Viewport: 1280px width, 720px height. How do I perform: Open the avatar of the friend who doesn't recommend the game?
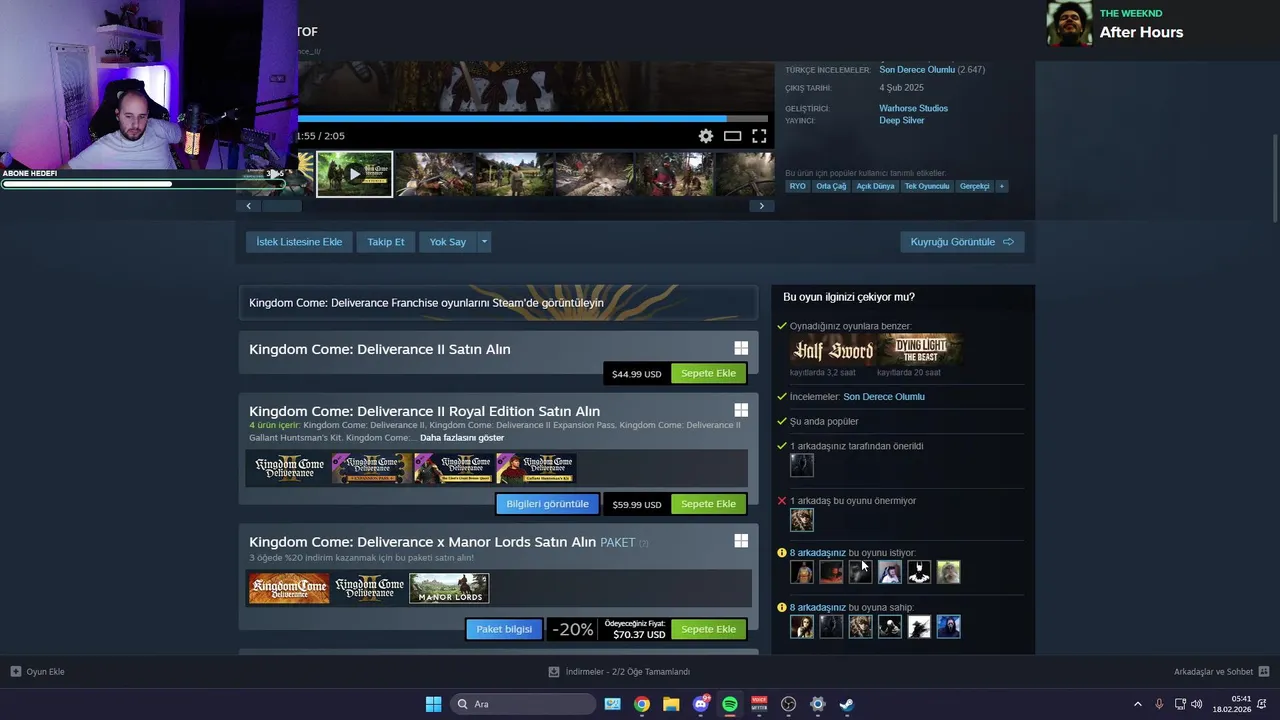(802, 520)
